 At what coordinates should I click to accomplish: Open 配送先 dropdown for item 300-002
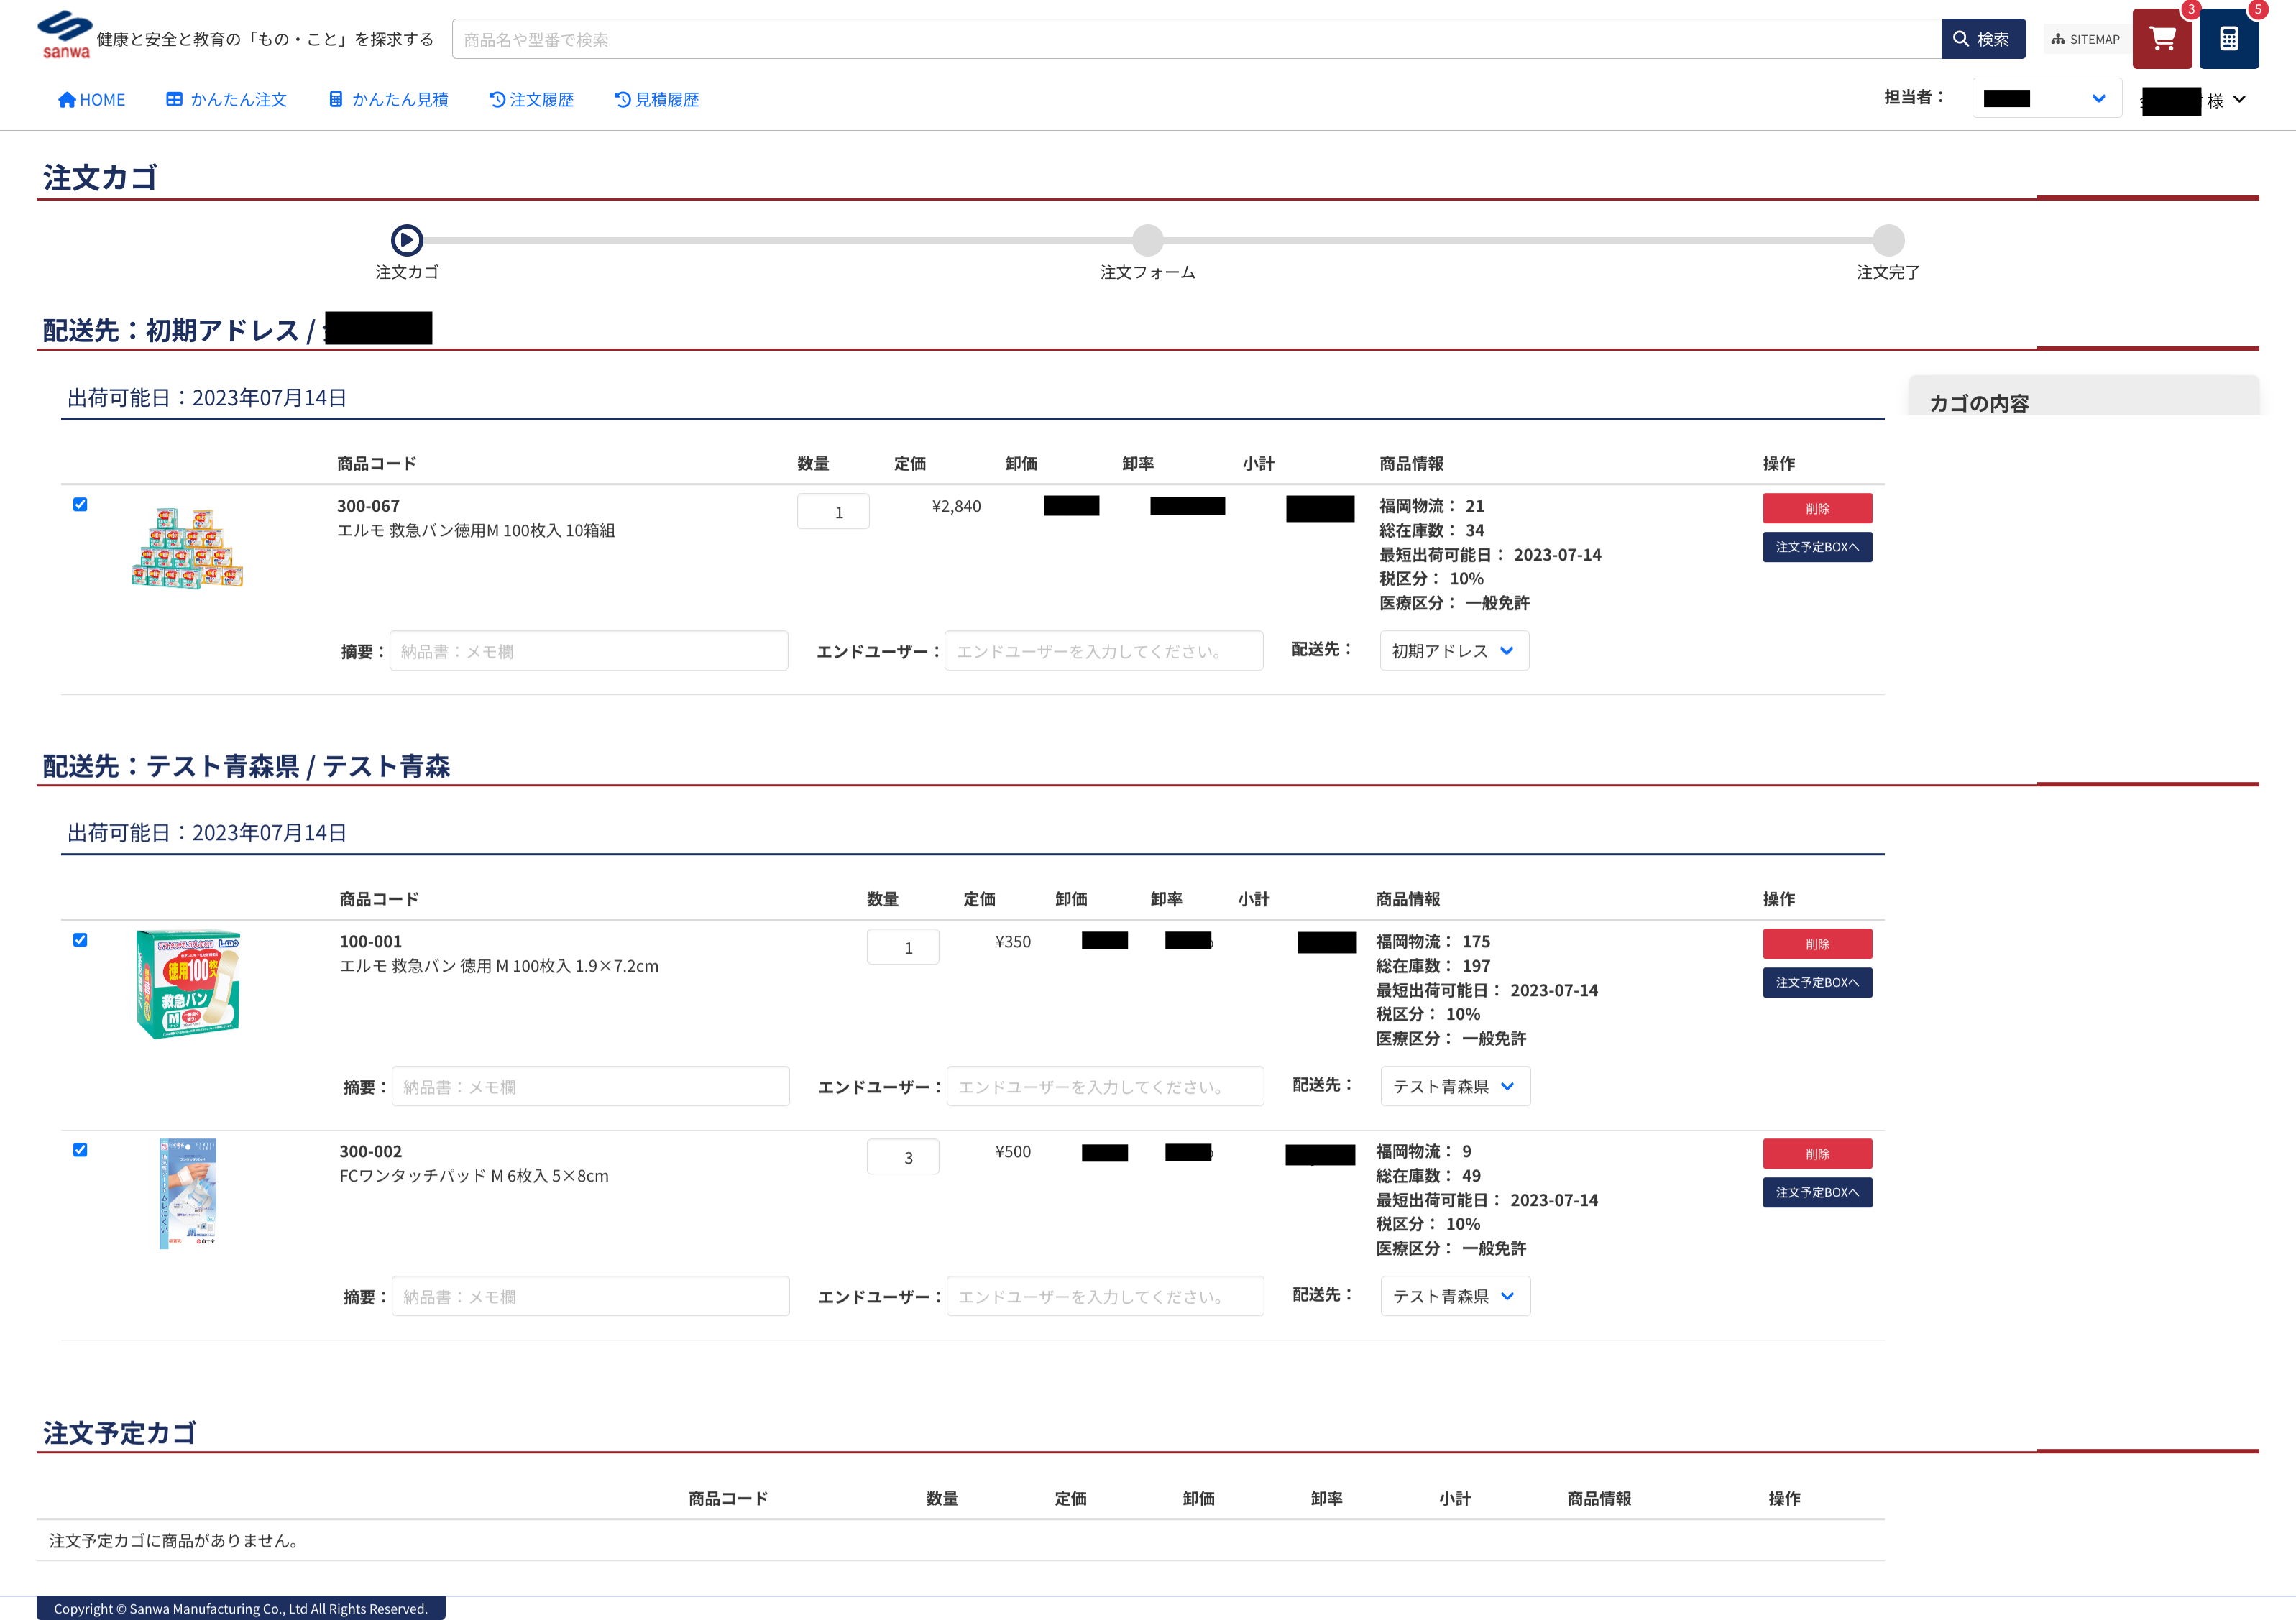pyautogui.click(x=1454, y=1296)
